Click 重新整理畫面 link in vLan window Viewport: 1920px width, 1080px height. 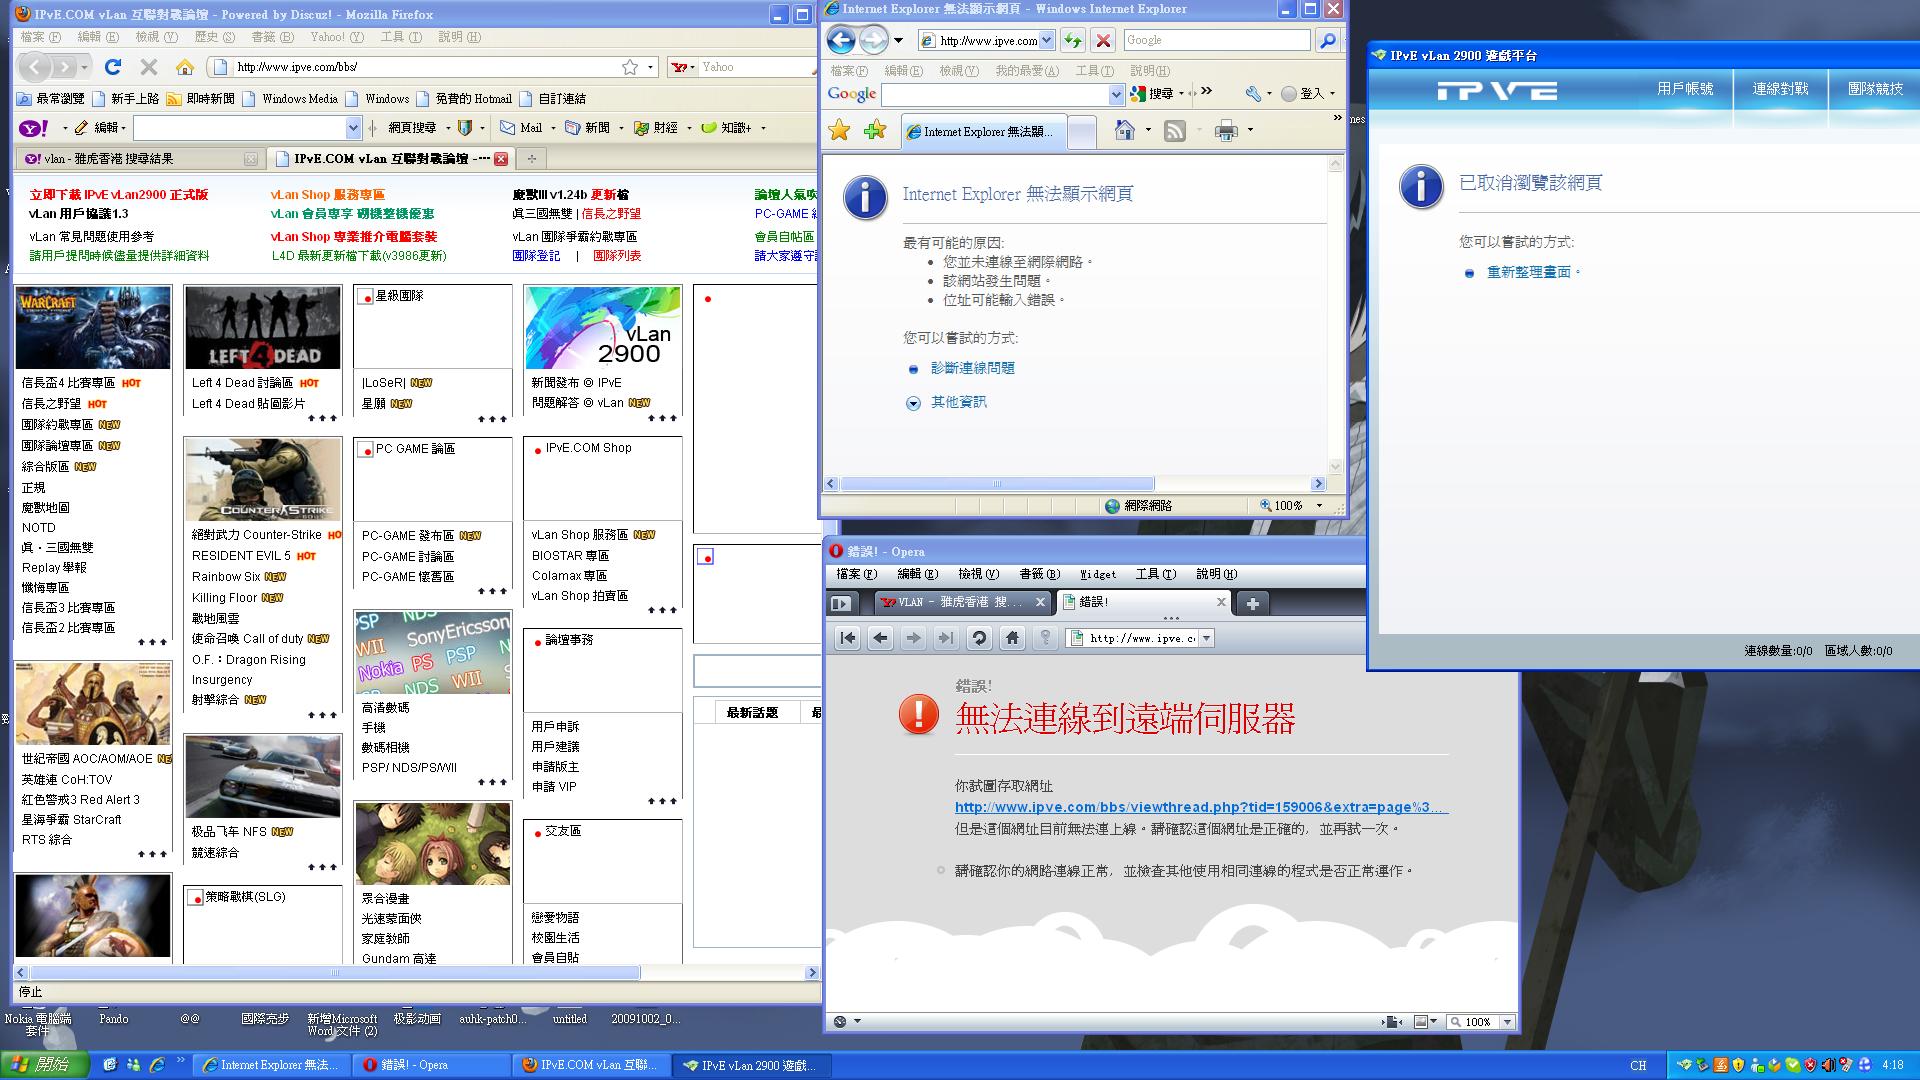coord(1528,272)
